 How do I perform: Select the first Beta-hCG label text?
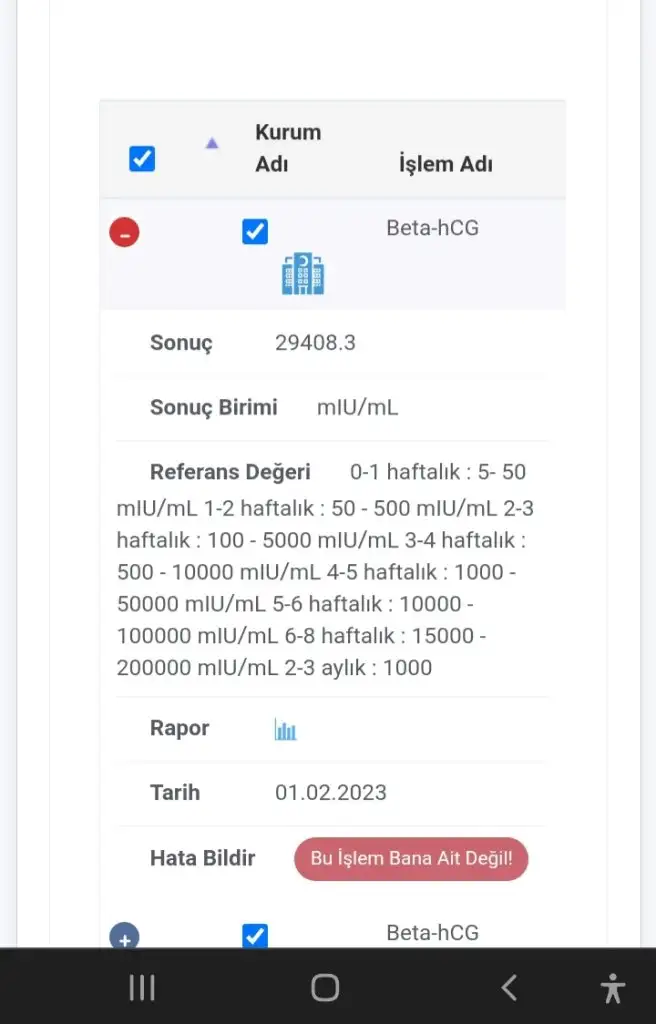(433, 227)
